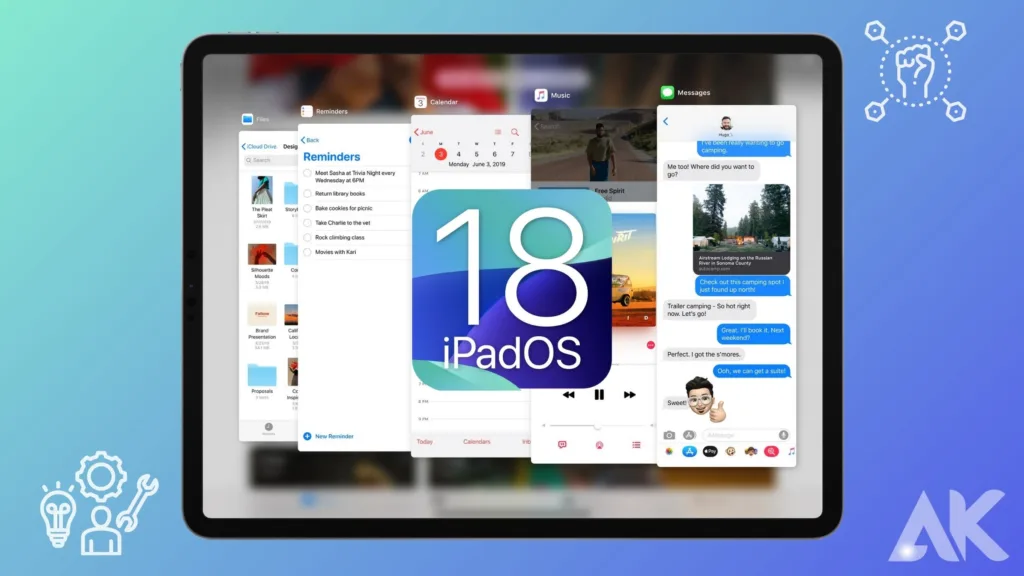Tap the Messages camera icon

tap(669, 435)
